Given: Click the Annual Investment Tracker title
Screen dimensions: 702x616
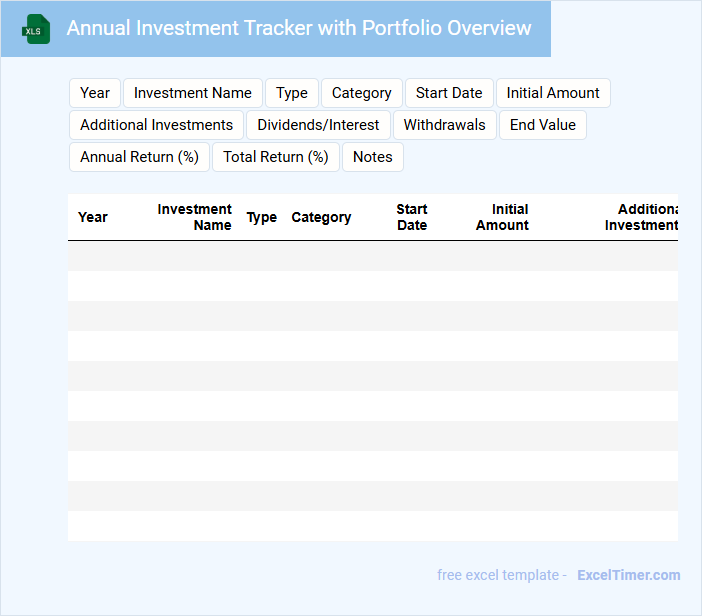Looking at the screenshot, I should (x=299, y=28).
